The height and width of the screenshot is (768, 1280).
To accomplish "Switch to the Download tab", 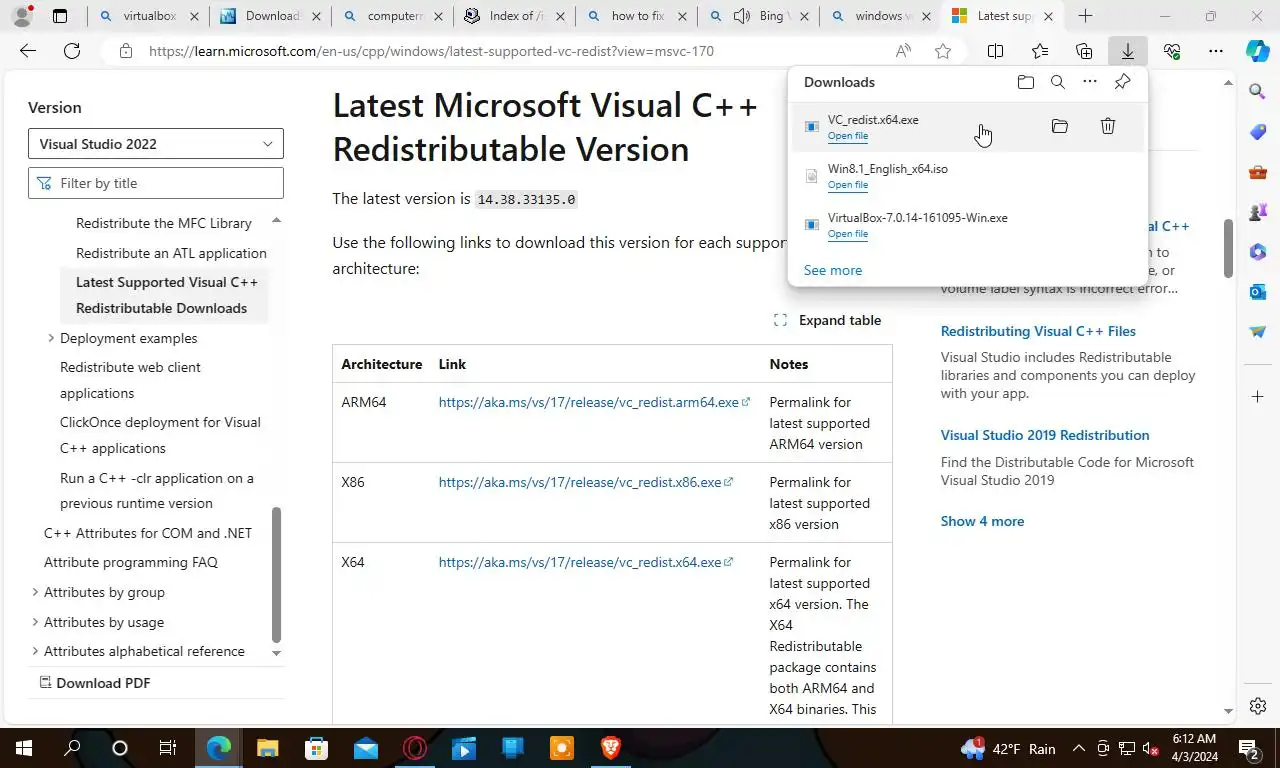I will [272, 16].
